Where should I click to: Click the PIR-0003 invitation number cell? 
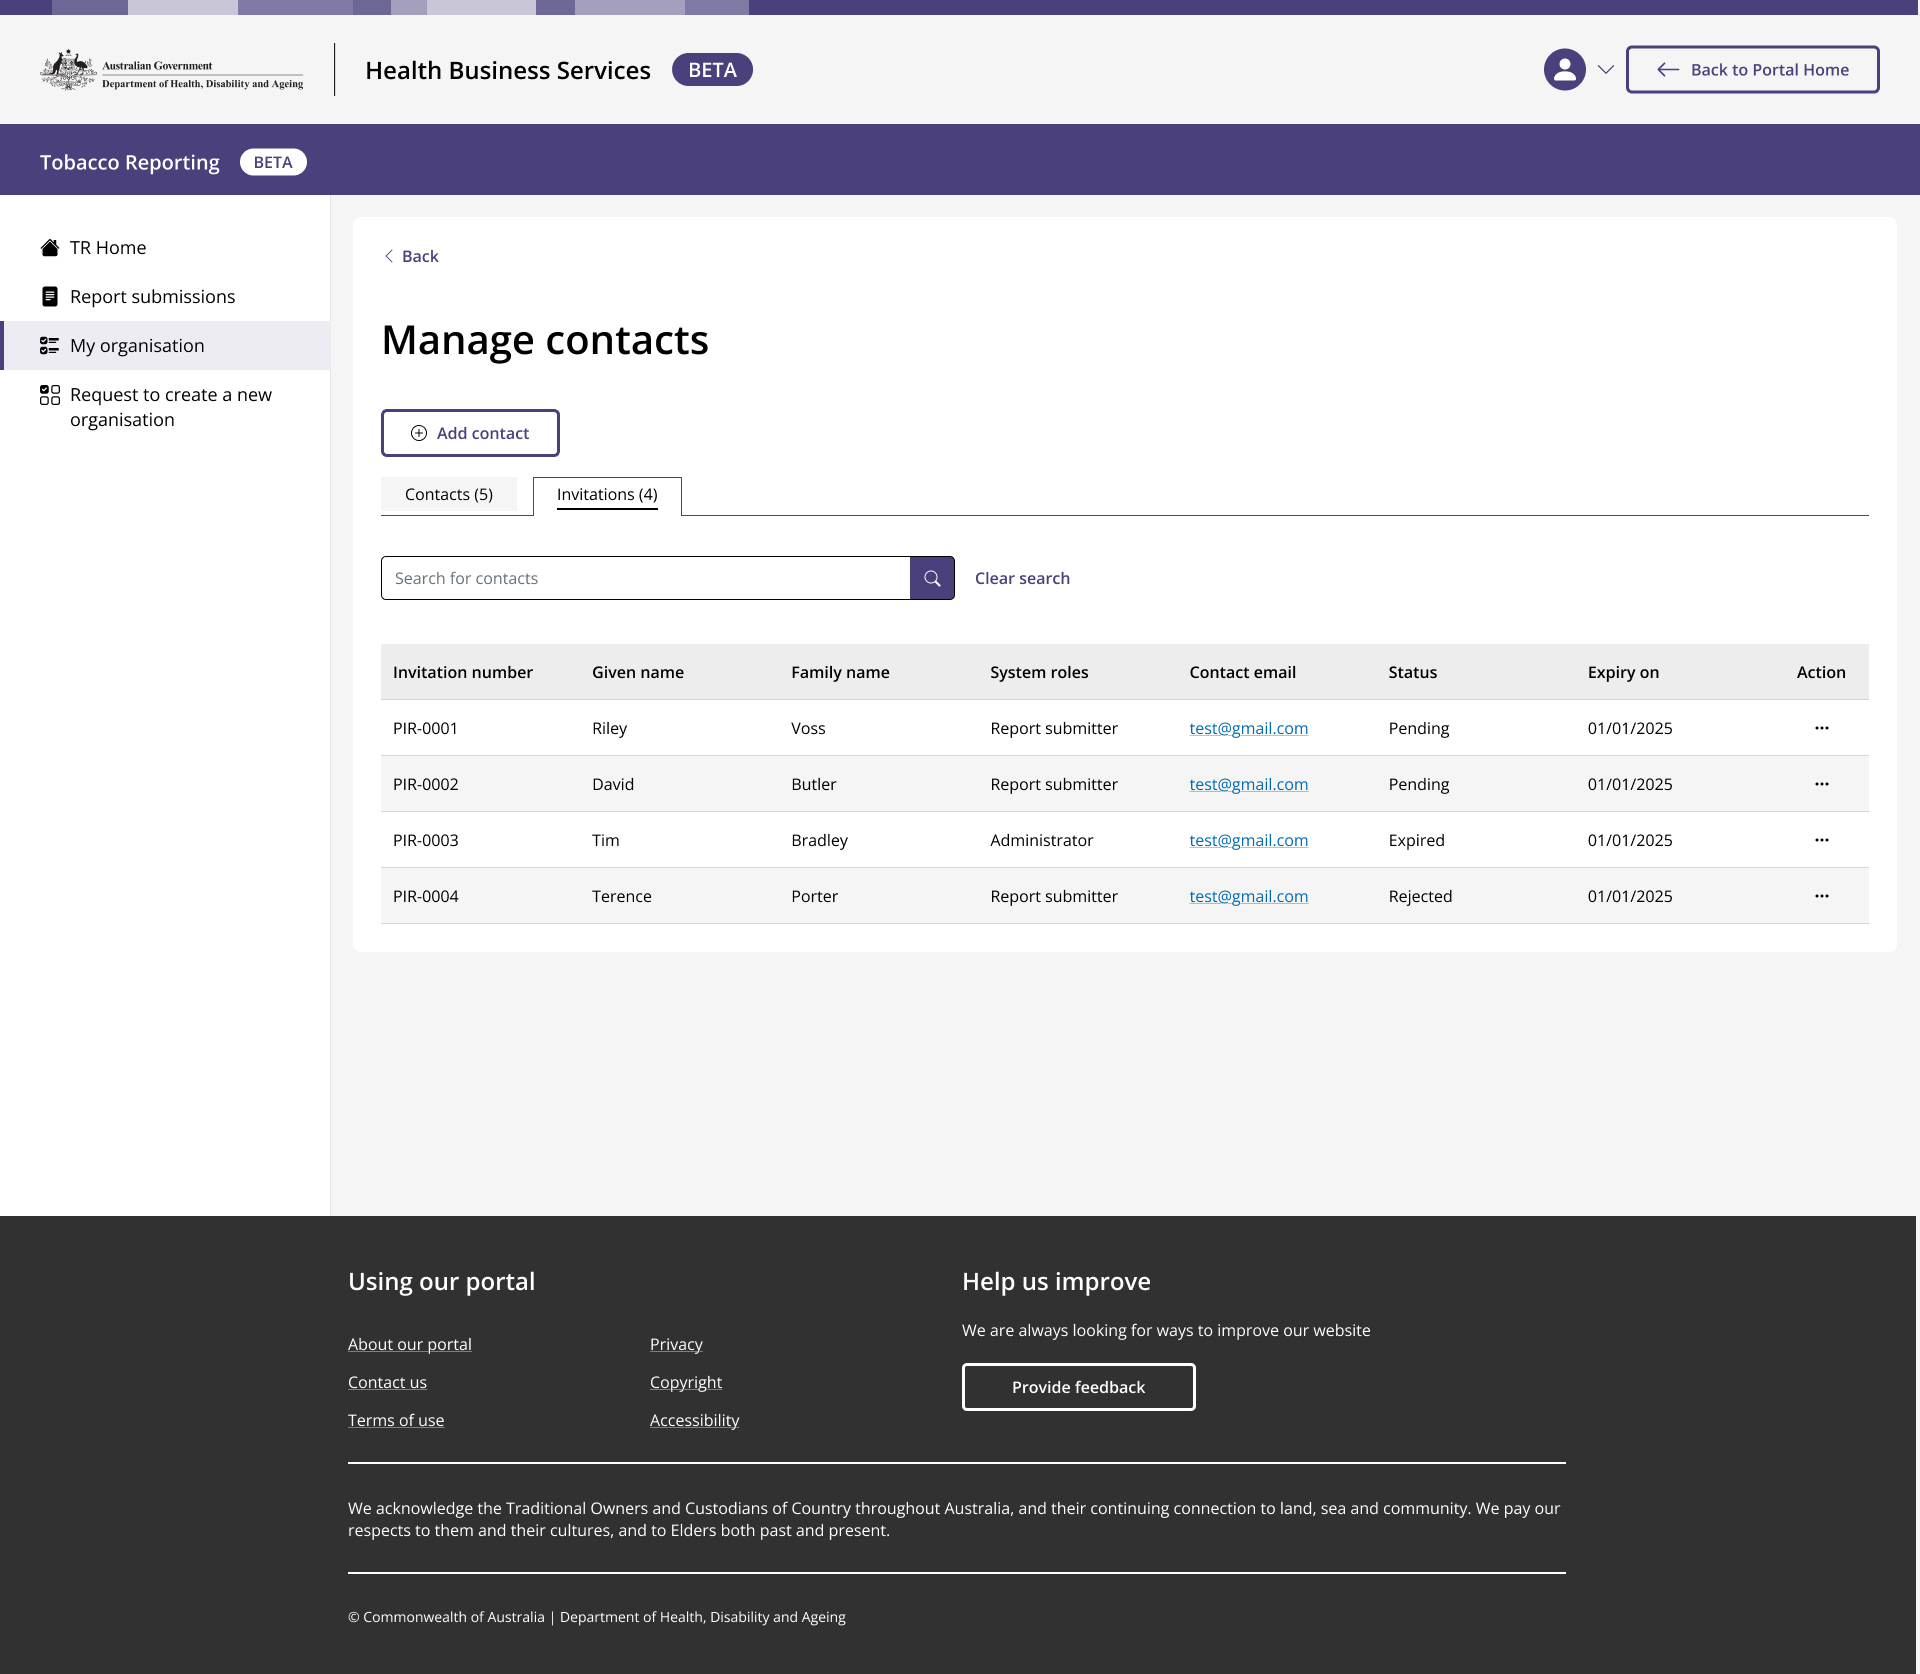coord(426,840)
